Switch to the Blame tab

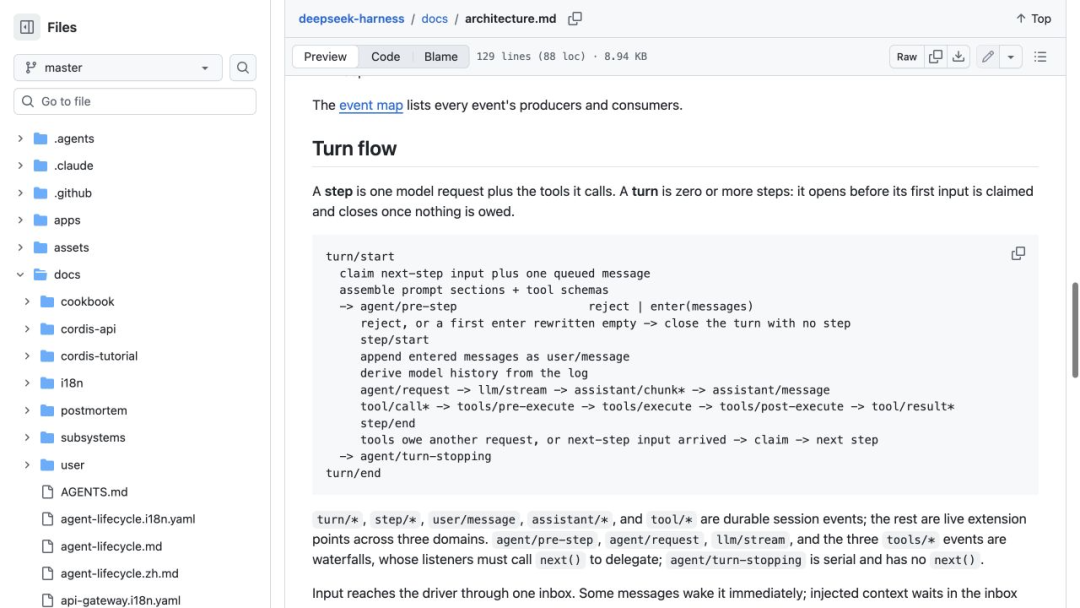[x=441, y=56]
